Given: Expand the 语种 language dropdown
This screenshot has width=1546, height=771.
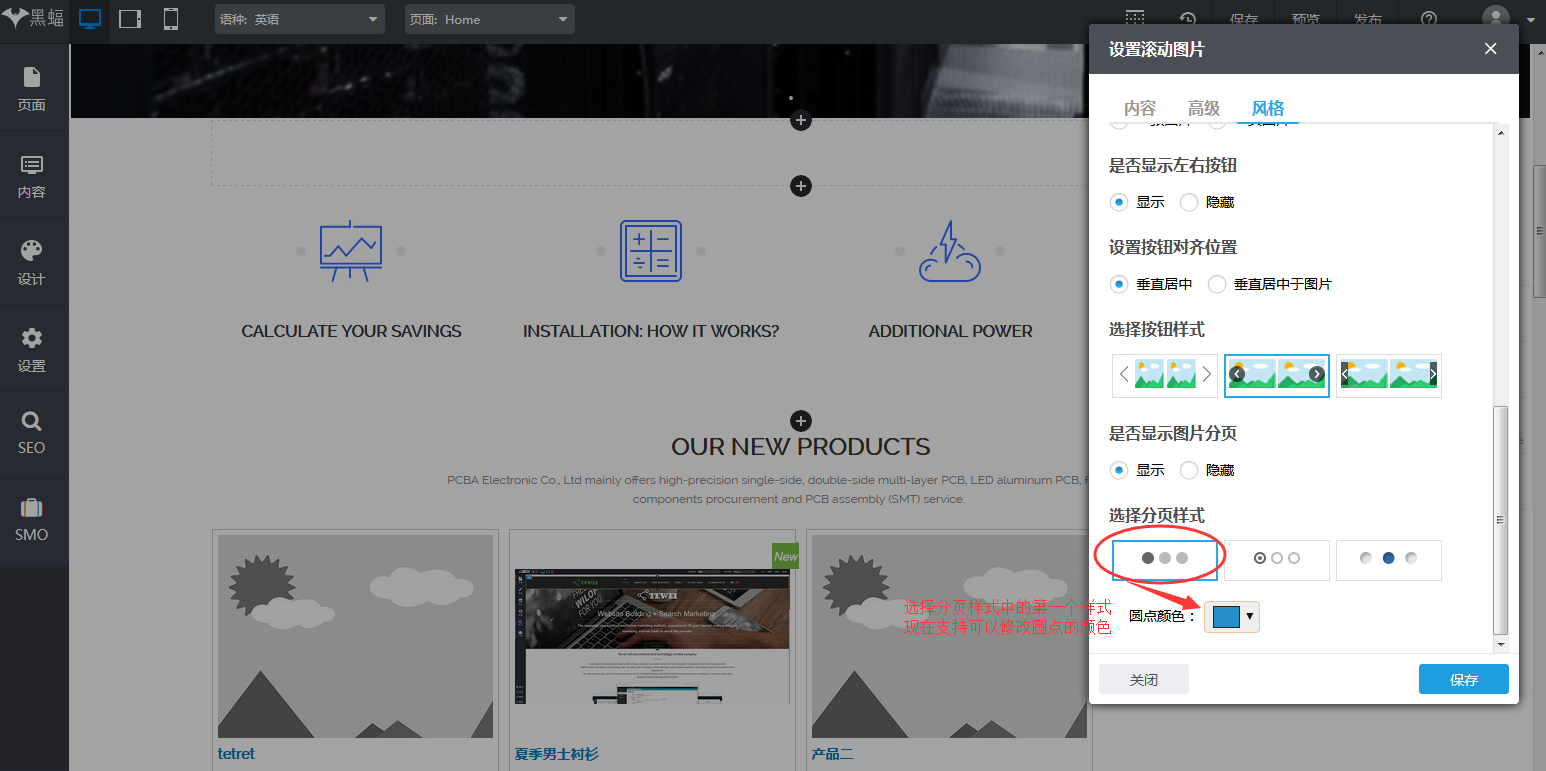Looking at the screenshot, I should click(x=299, y=19).
